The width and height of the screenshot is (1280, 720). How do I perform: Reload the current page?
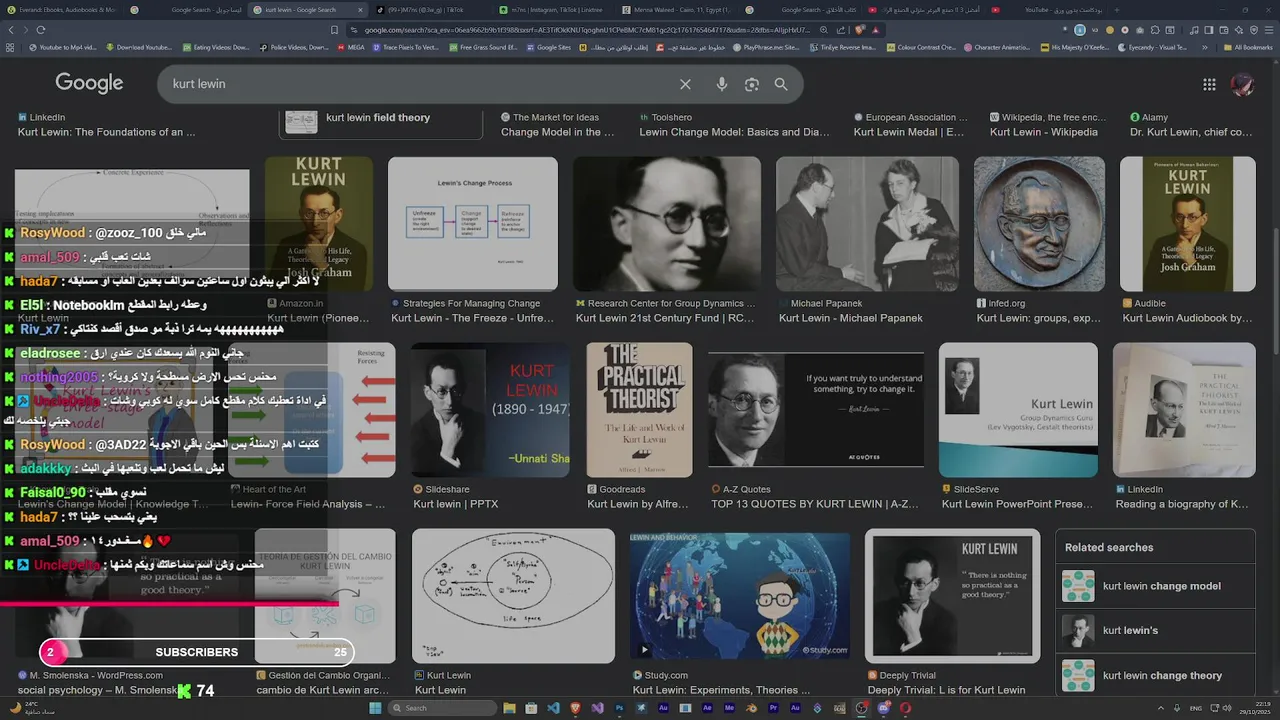(x=41, y=30)
